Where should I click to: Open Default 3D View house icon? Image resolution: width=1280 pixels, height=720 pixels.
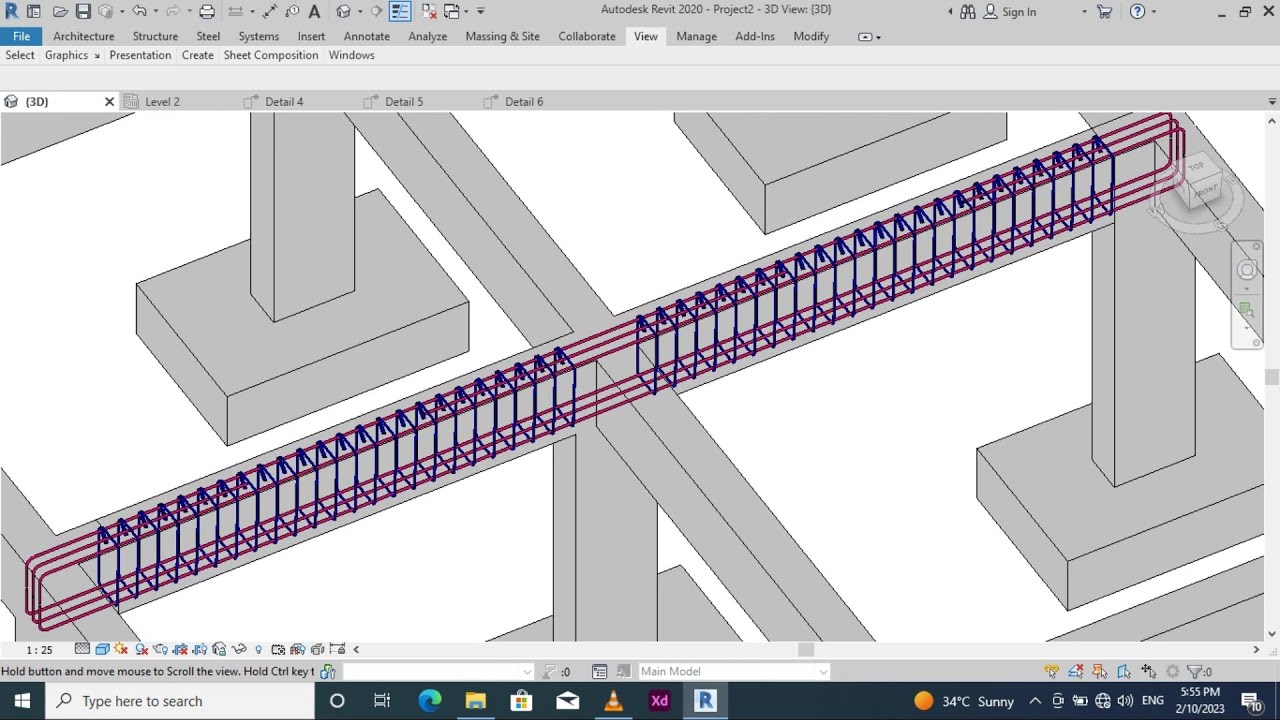tap(344, 11)
